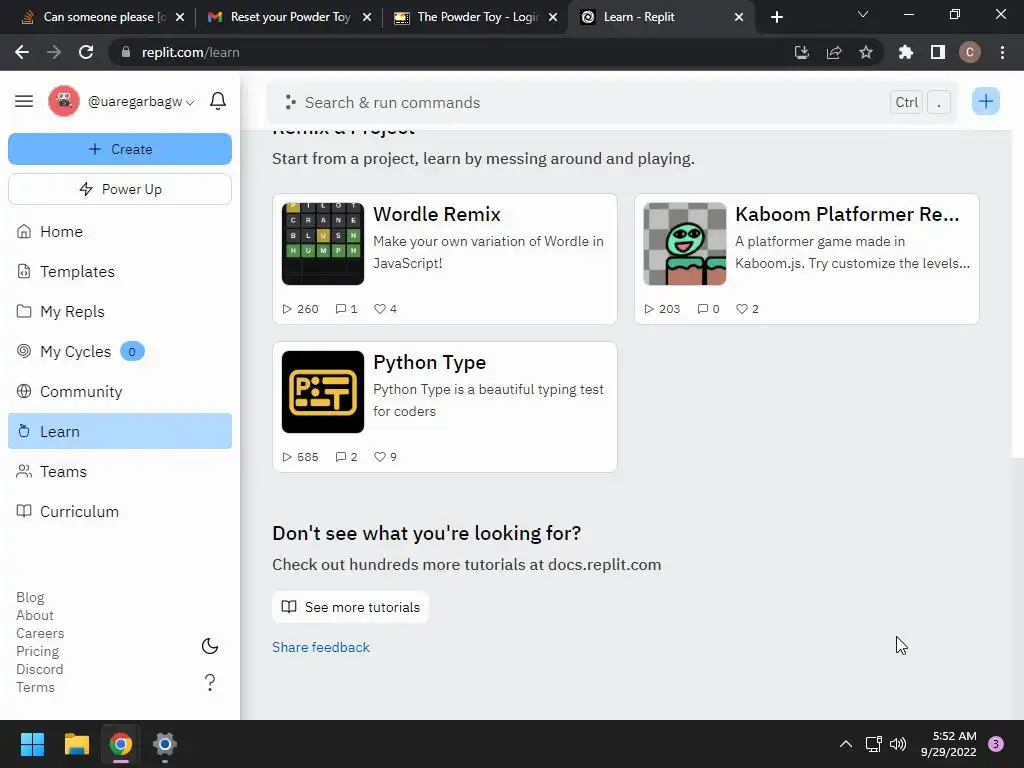
Task: Click run count 203 on Kaboom card
Action: point(662,309)
